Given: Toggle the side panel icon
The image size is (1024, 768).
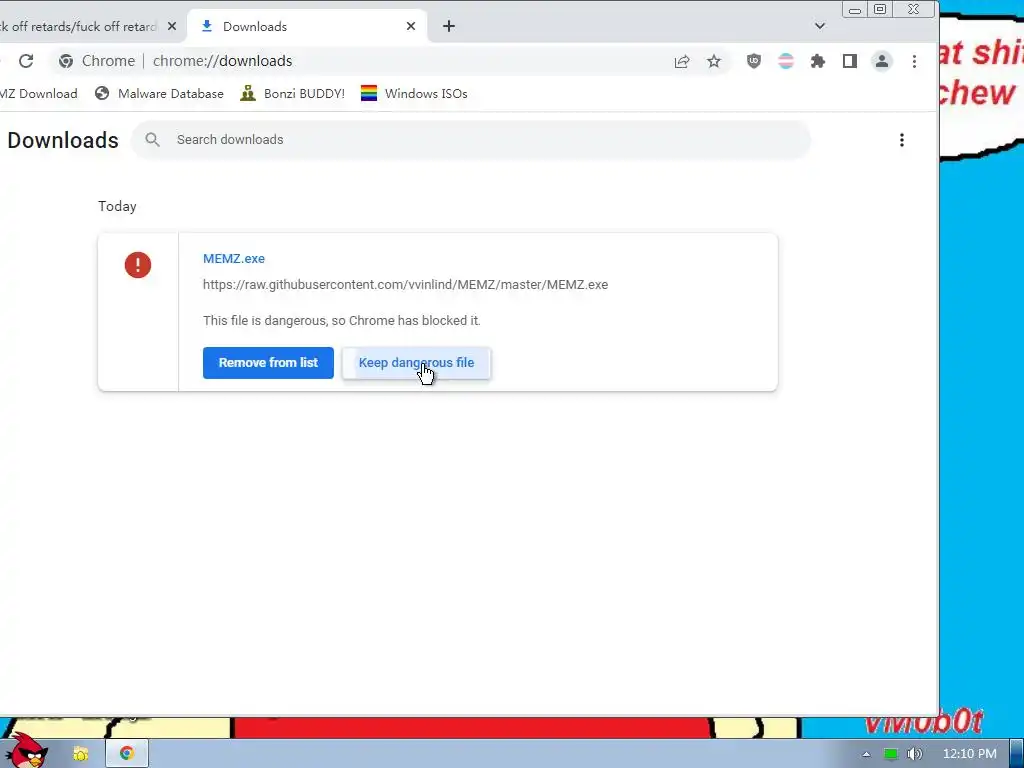Looking at the screenshot, I should point(850,61).
